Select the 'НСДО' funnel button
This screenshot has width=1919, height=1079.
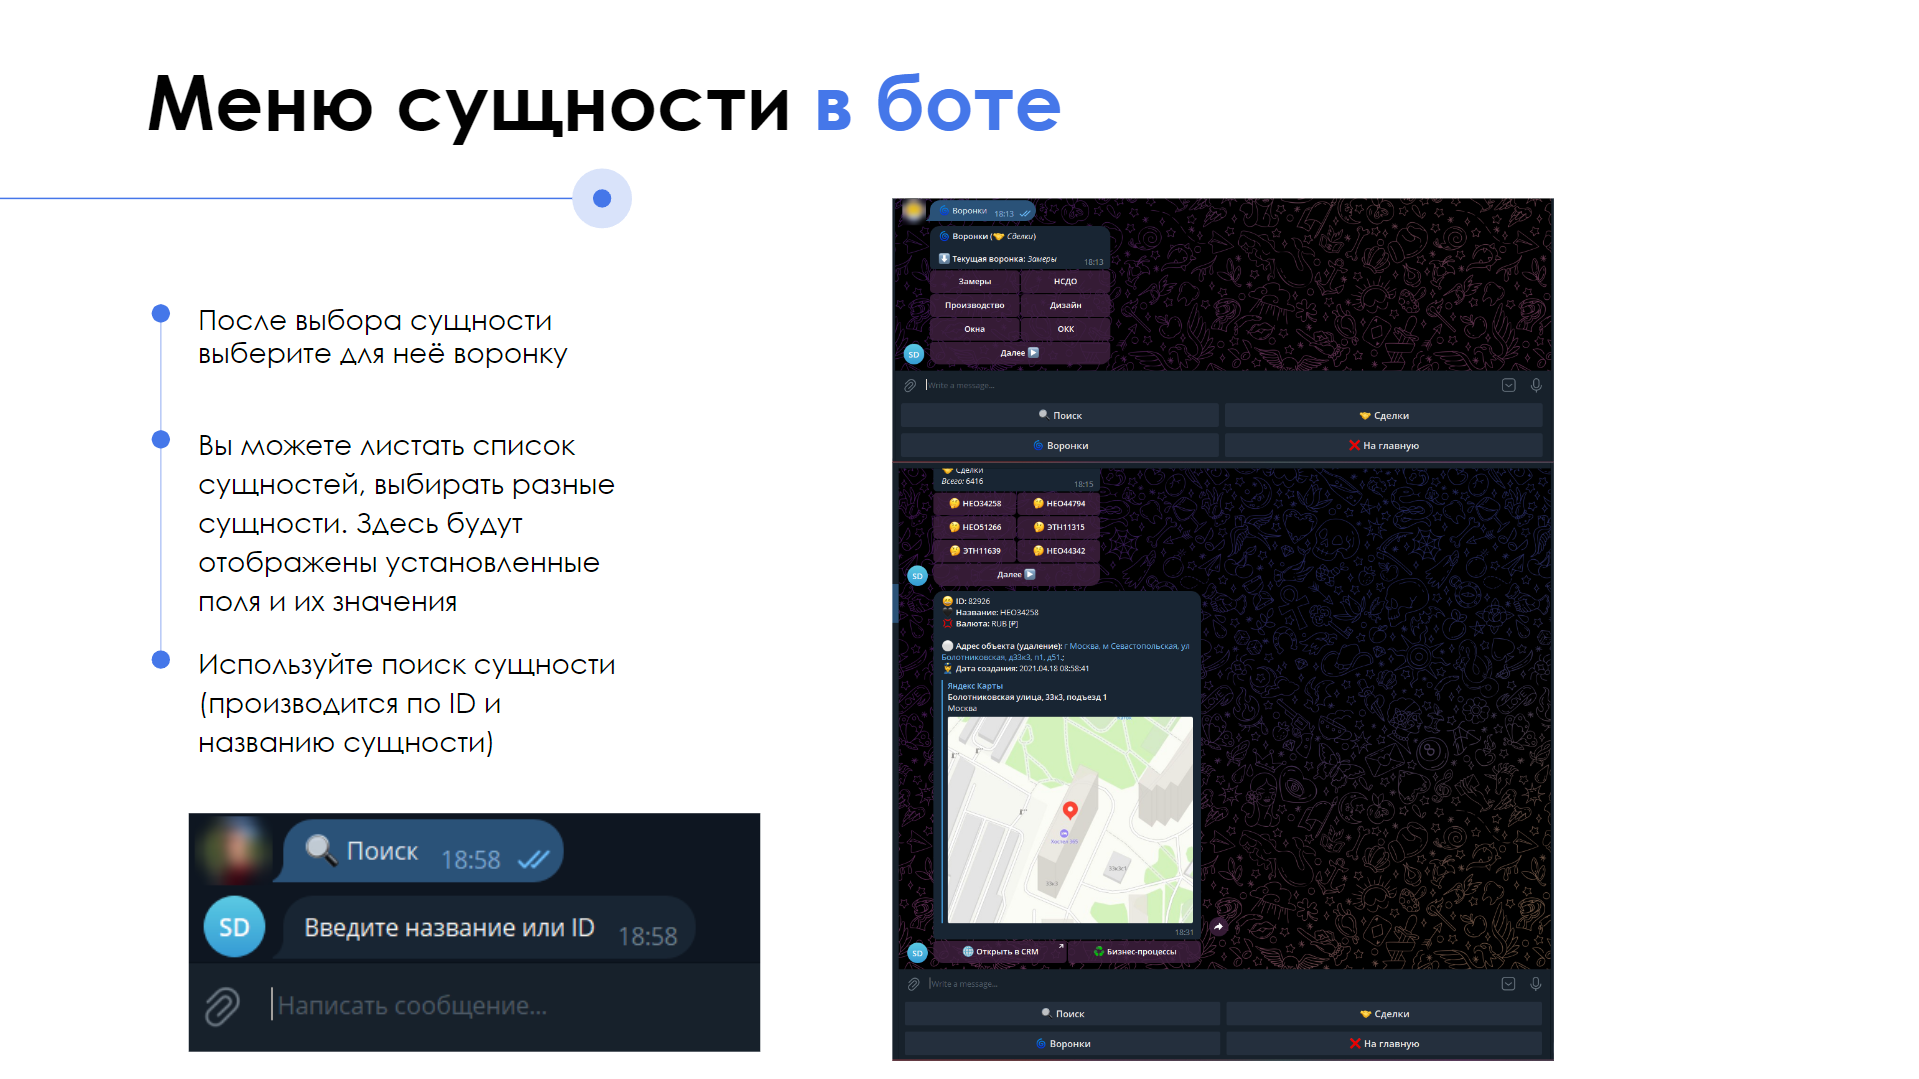coord(1065,282)
